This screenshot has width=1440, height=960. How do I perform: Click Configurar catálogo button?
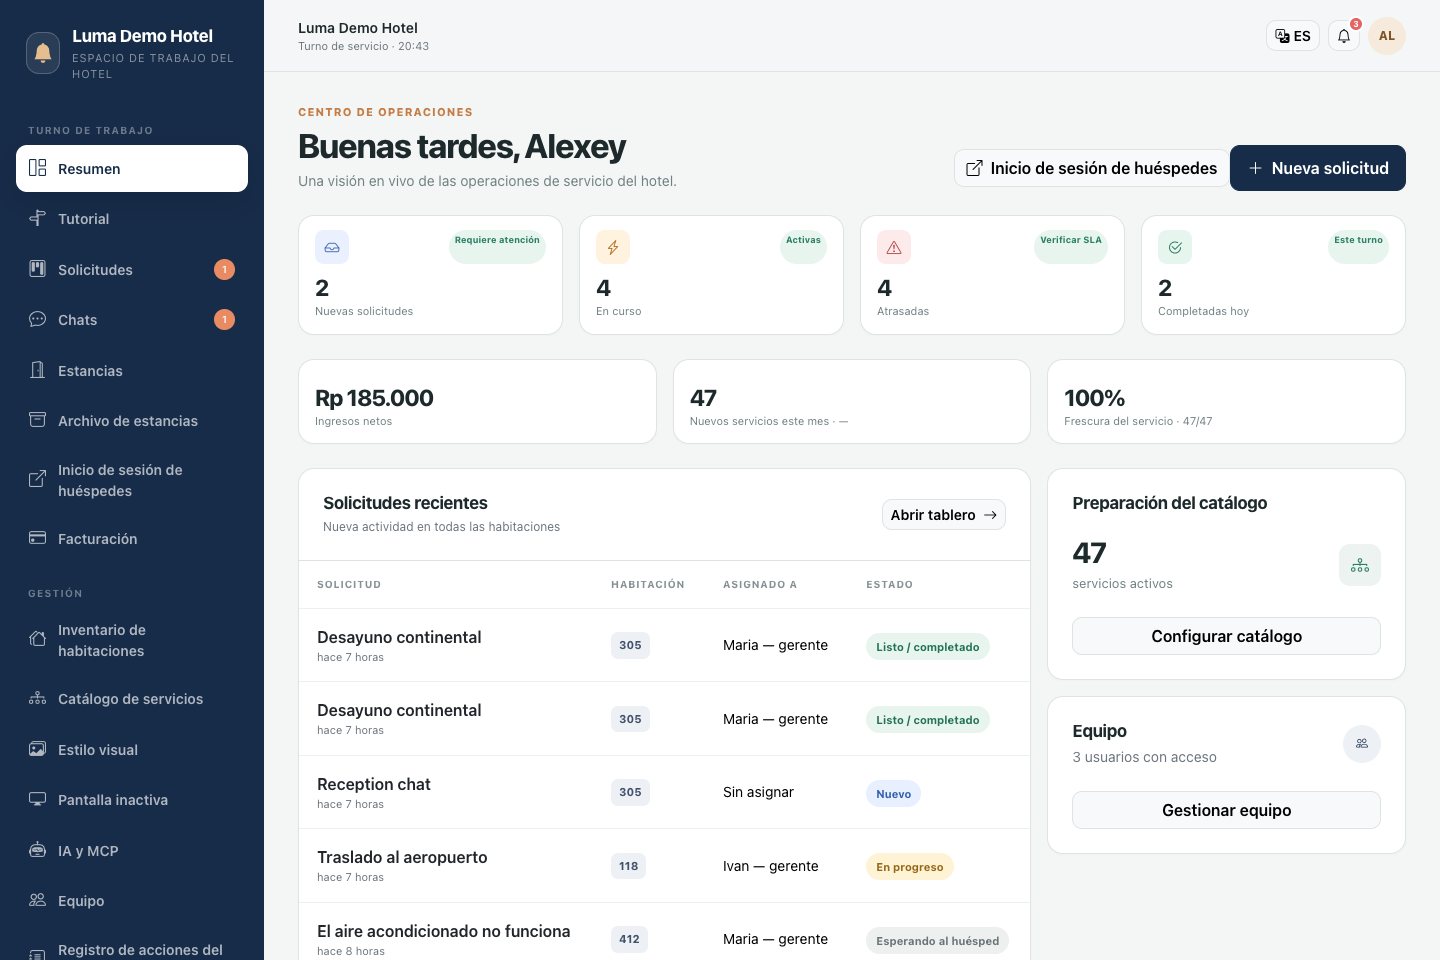pos(1226,636)
